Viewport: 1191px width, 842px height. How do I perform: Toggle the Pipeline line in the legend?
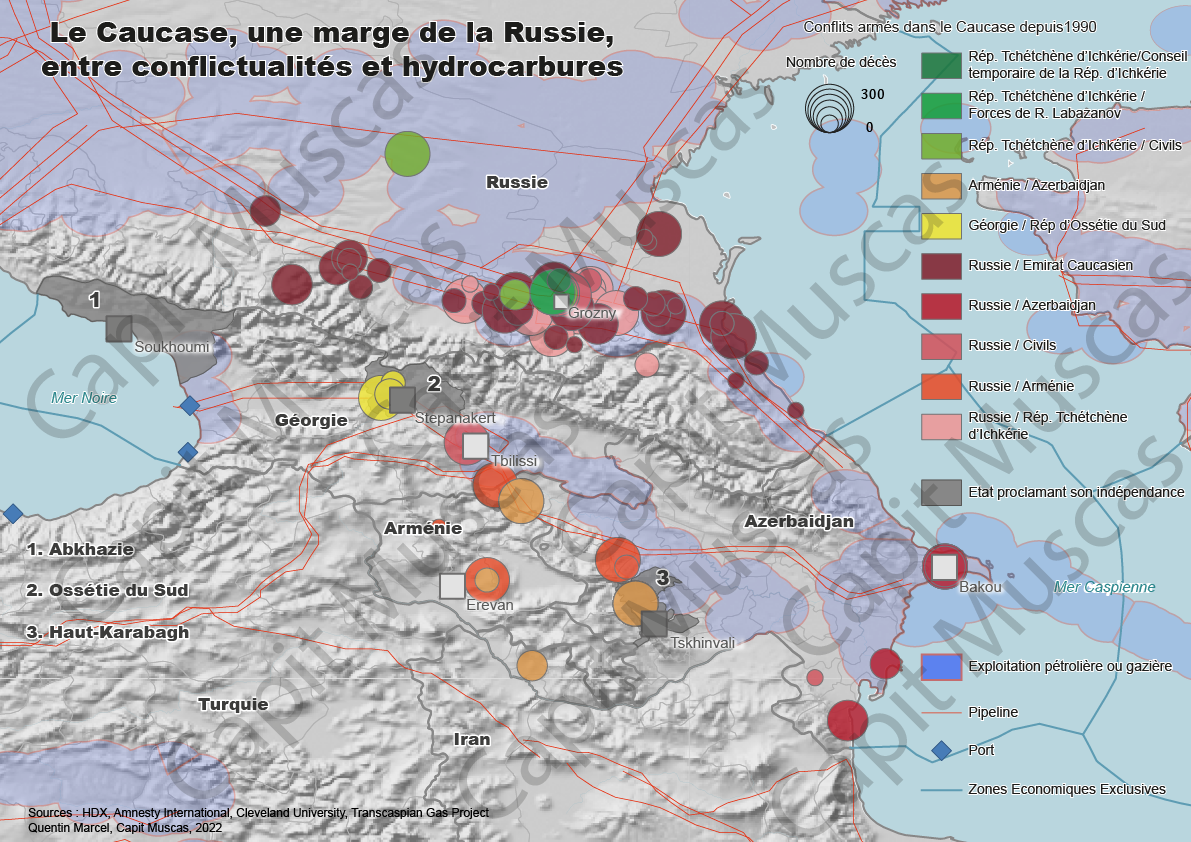click(x=940, y=712)
